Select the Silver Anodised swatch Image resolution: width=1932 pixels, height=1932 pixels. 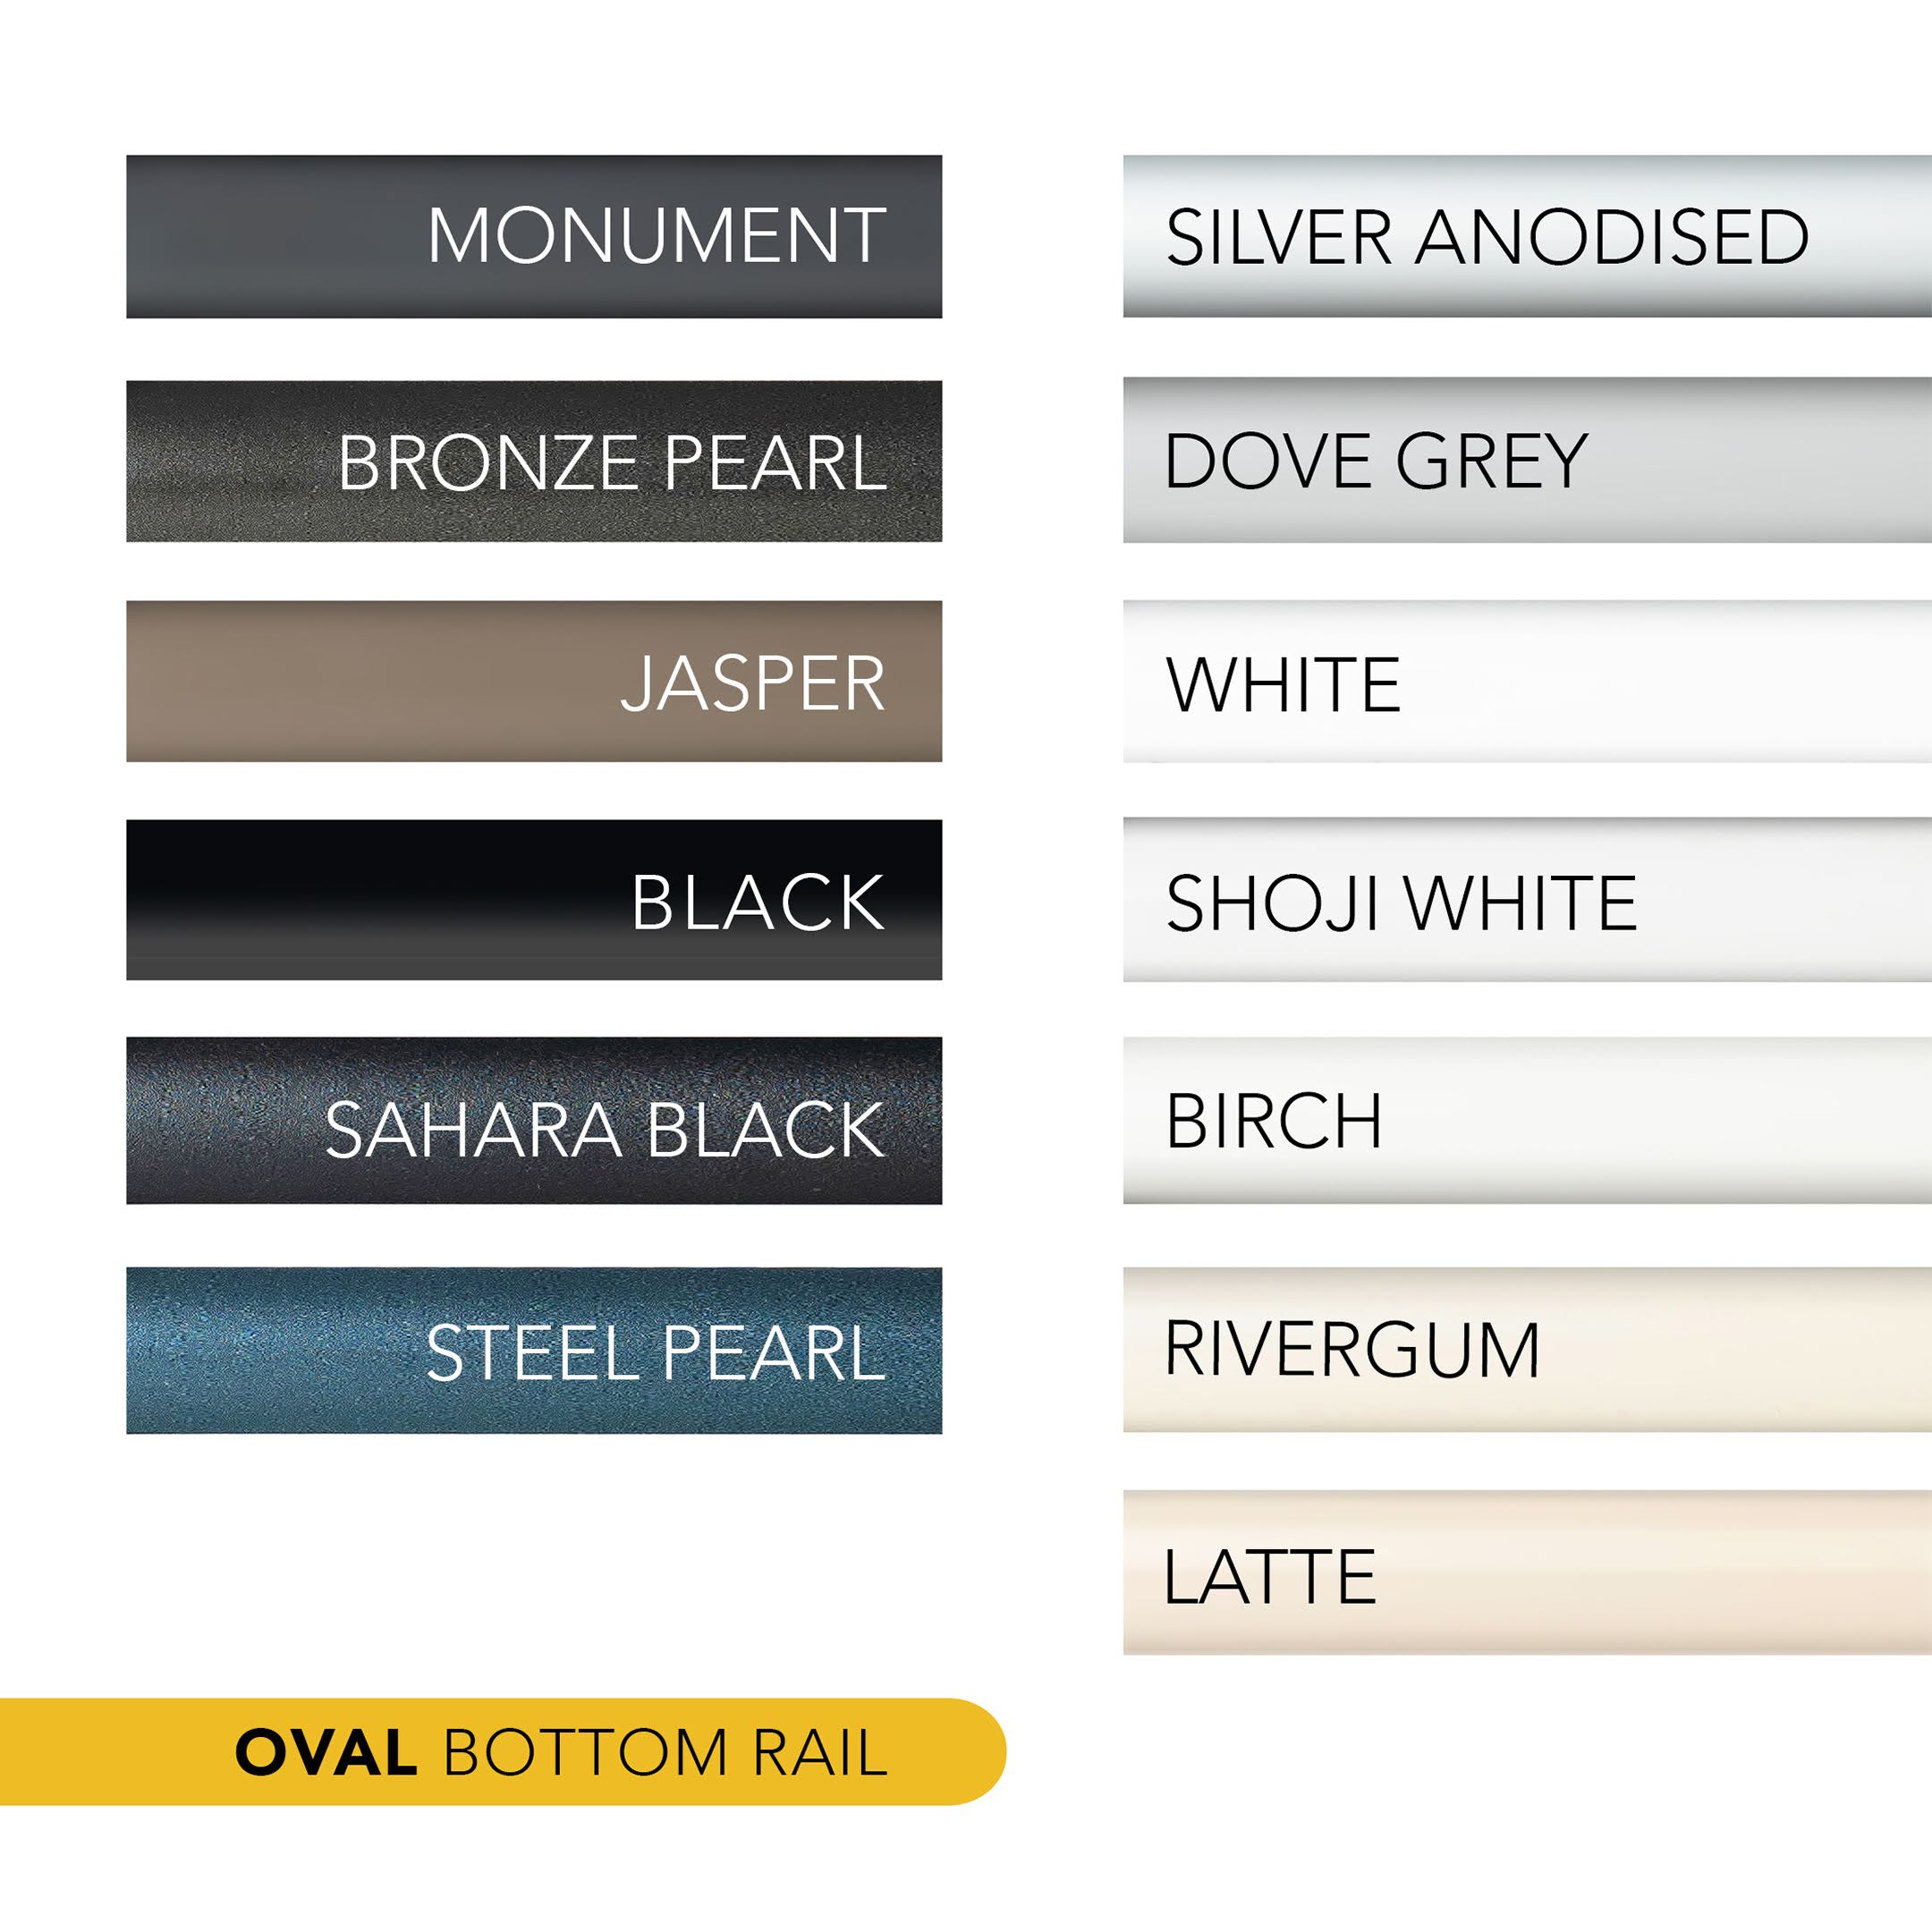(x=1526, y=236)
